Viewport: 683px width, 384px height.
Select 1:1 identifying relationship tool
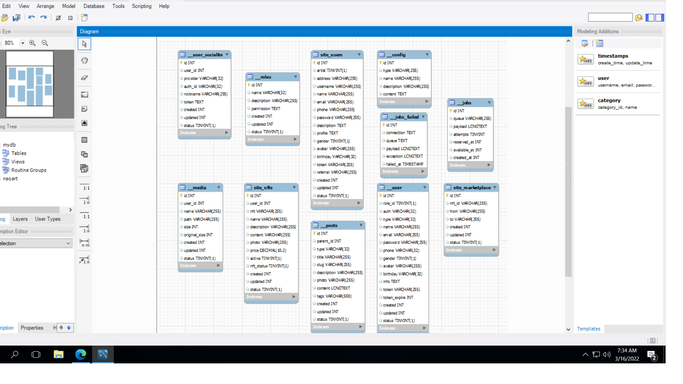(x=85, y=215)
